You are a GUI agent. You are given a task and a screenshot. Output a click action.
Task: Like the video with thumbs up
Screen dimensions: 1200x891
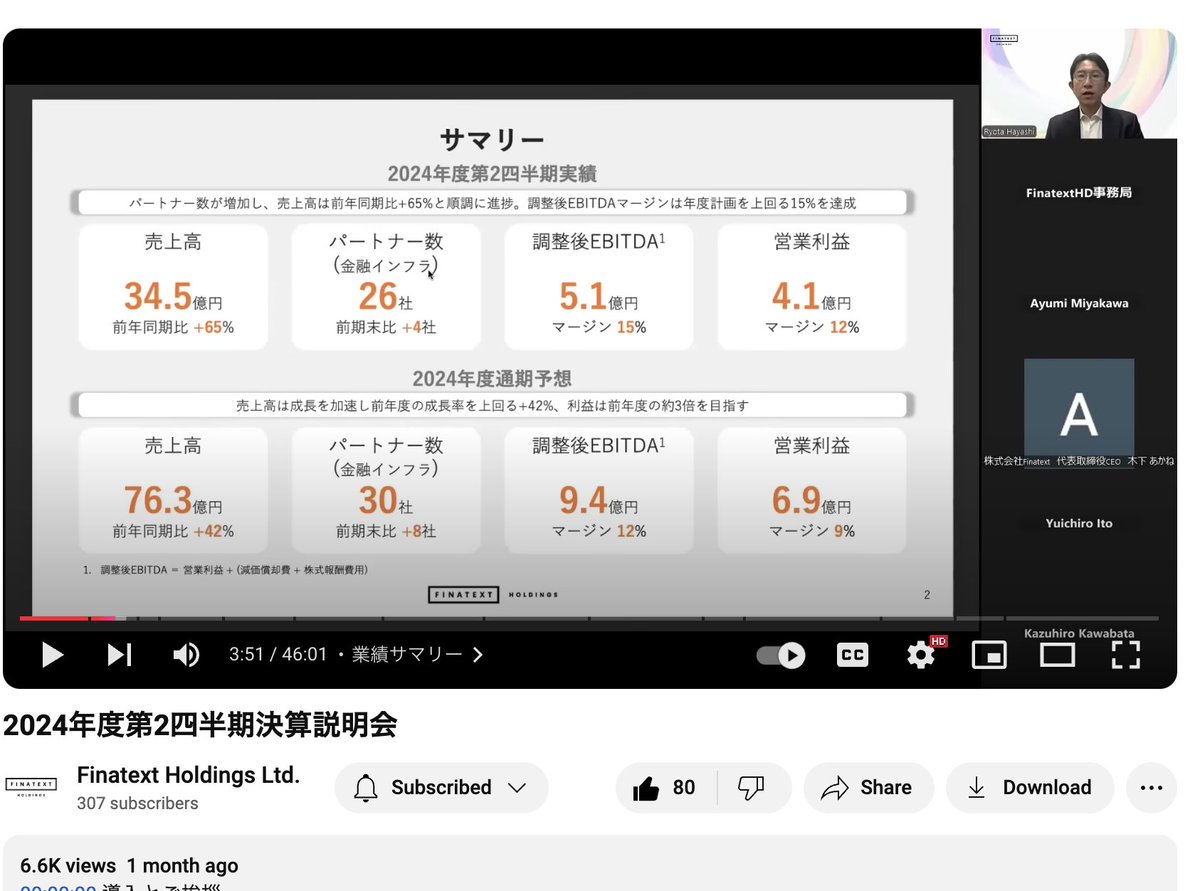click(x=665, y=788)
